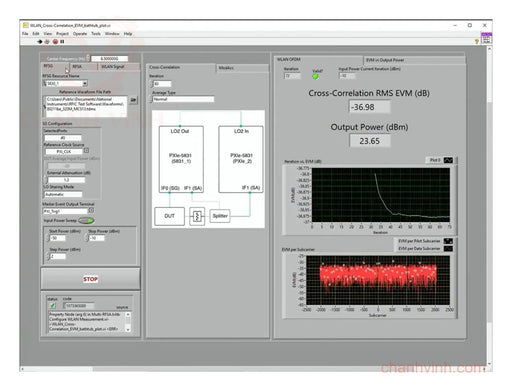Click the LO2 Out module box

(181, 159)
